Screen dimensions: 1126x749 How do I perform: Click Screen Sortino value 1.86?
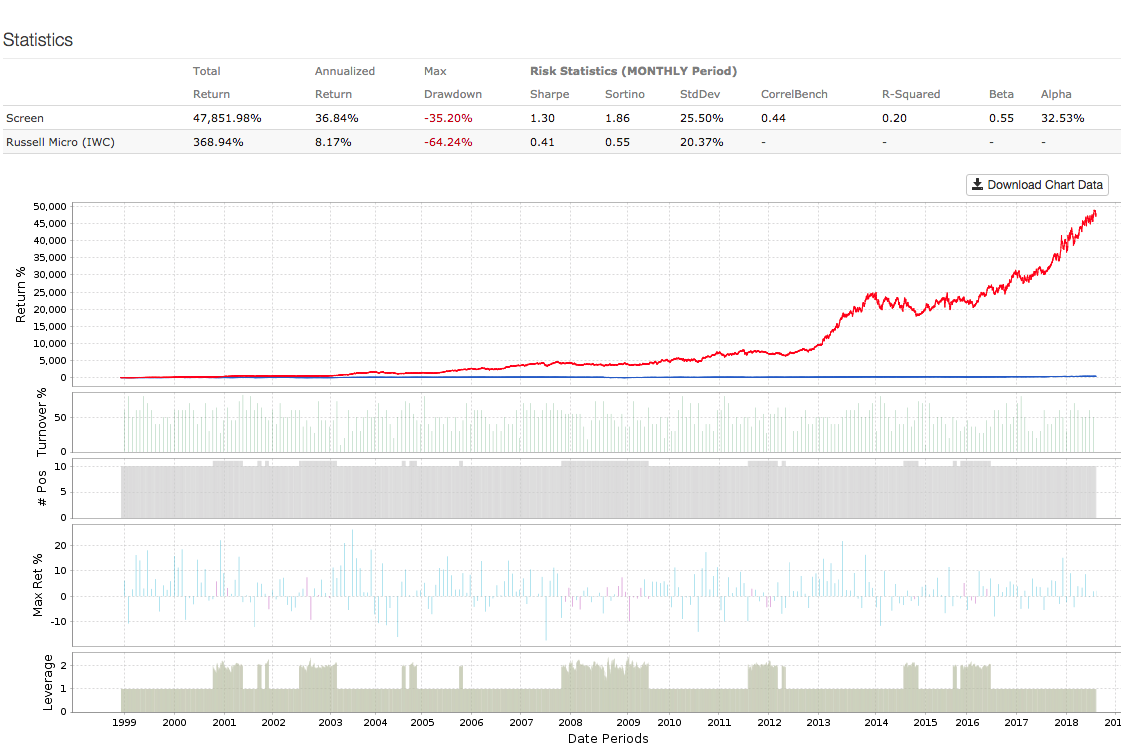pyautogui.click(x=617, y=118)
